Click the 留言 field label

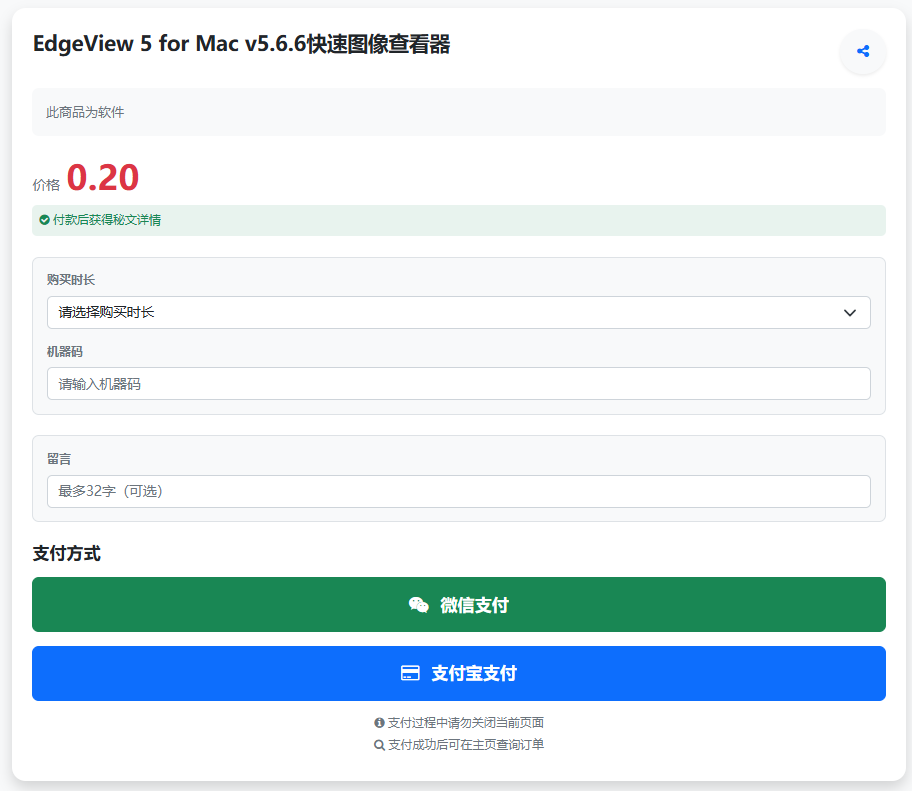59,459
